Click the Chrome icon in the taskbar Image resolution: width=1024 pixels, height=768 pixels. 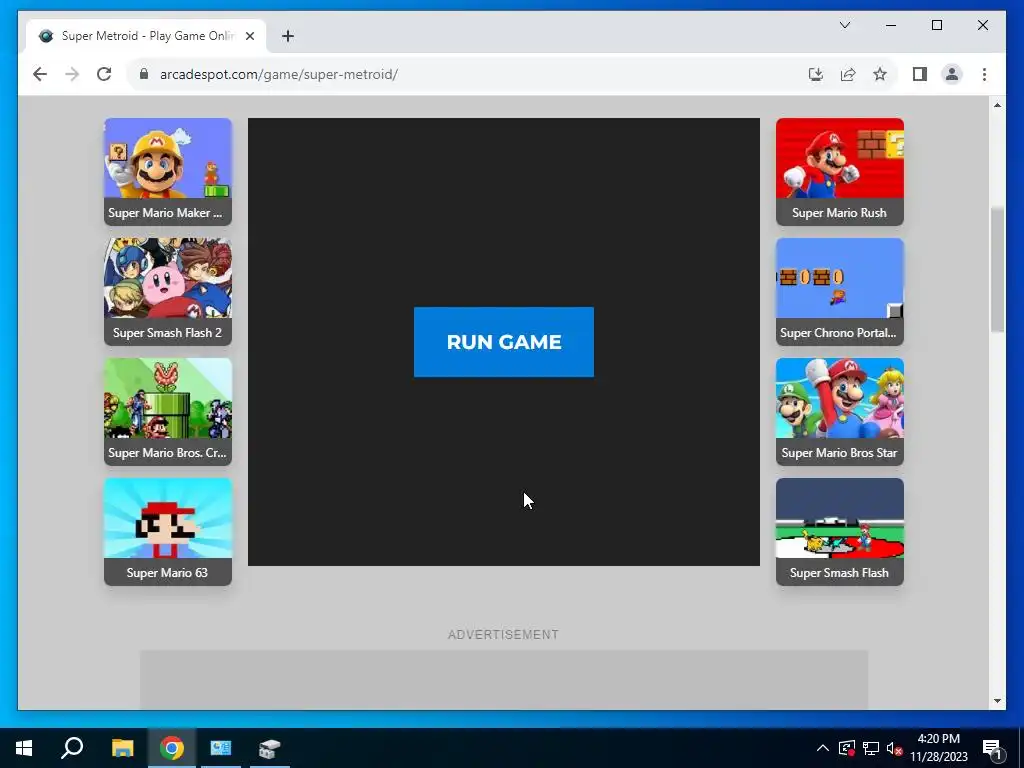[x=172, y=748]
